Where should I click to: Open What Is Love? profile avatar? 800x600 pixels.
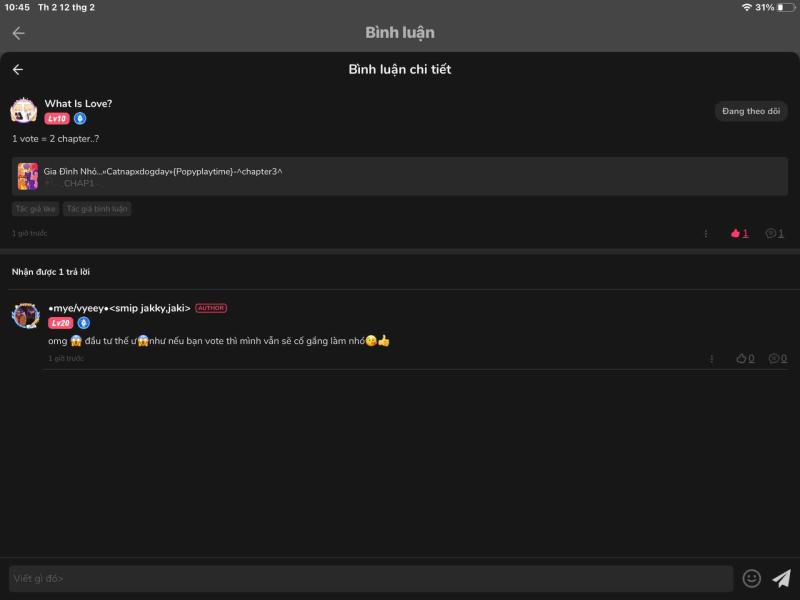point(24,110)
